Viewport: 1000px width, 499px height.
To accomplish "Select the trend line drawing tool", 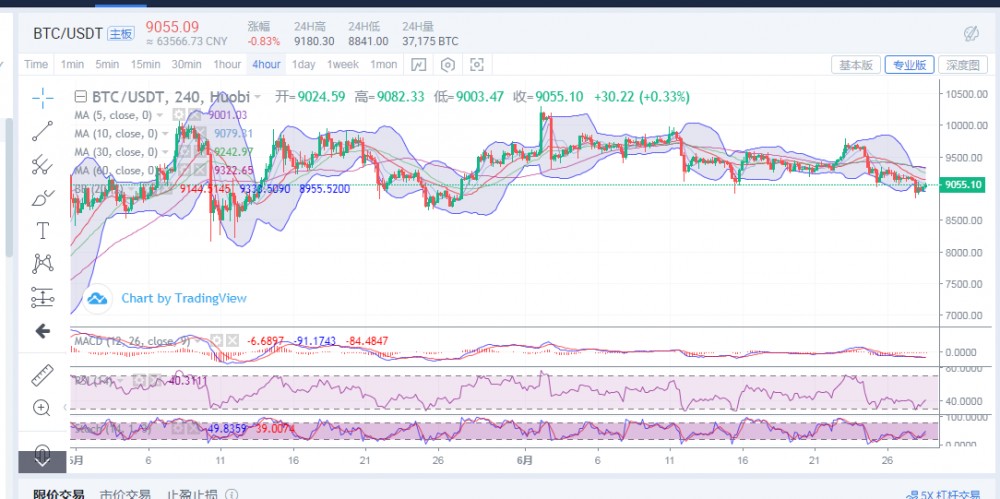I will [x=43, y=130].
